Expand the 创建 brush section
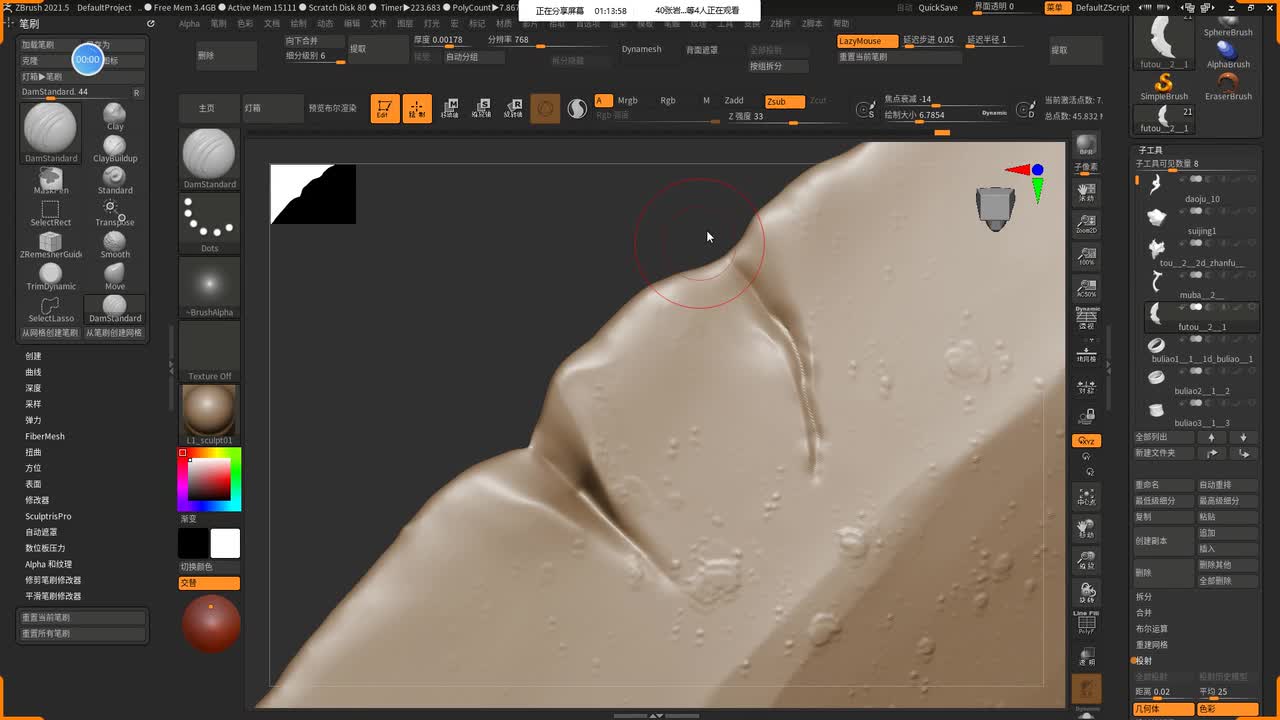Viewport: 1280px width, 720px height. [x=34, y=356]
